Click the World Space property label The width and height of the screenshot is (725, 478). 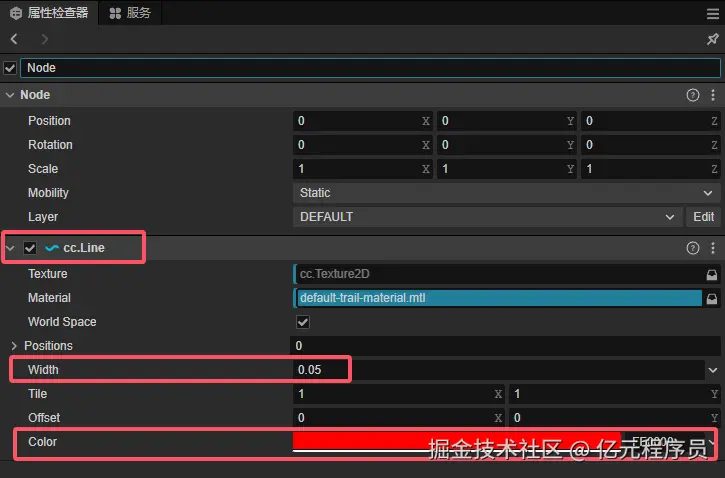pyautogui.click(x=62, y=322)
